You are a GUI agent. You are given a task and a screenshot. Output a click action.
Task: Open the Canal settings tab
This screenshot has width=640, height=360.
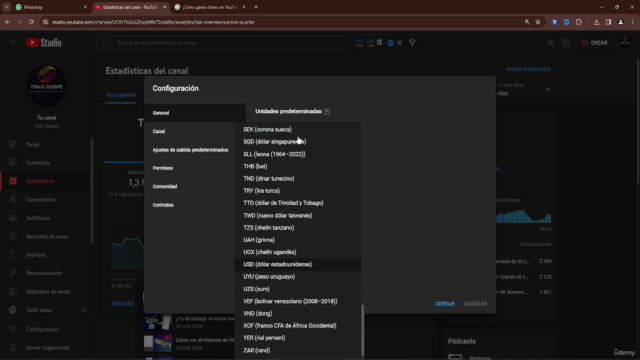(x=189, y=131)
